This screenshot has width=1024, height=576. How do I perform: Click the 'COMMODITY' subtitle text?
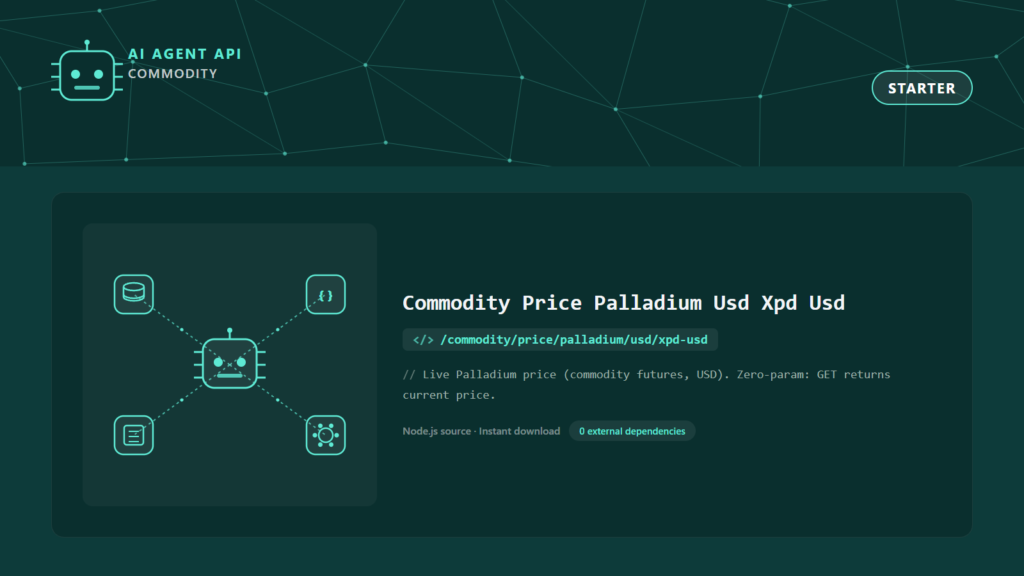[x=172, y=74]
